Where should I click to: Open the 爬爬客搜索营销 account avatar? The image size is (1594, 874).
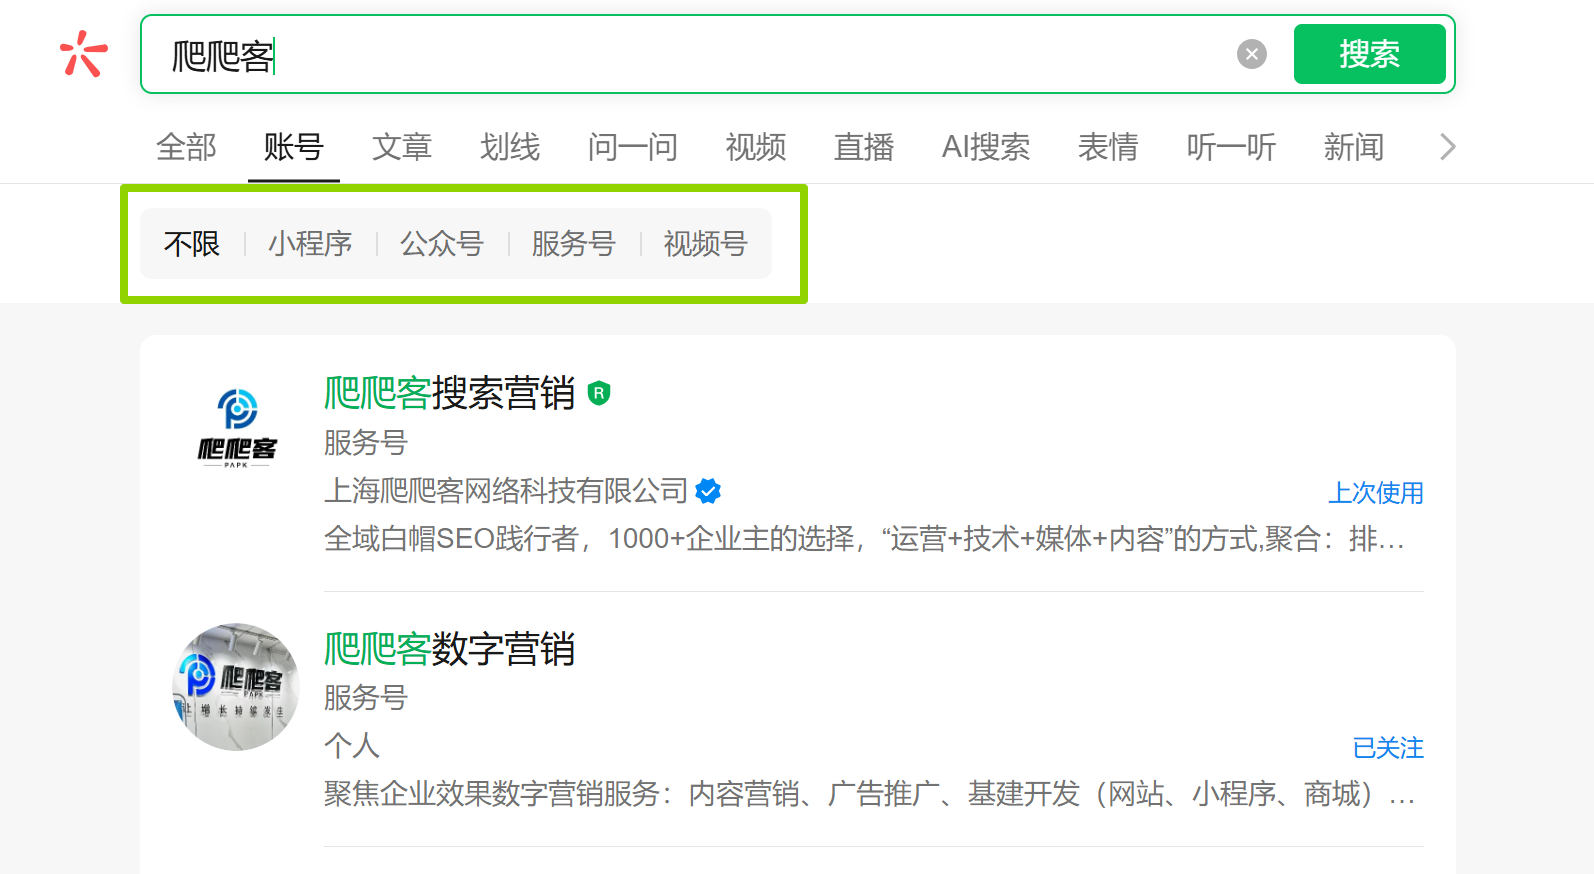click(236, 429)
